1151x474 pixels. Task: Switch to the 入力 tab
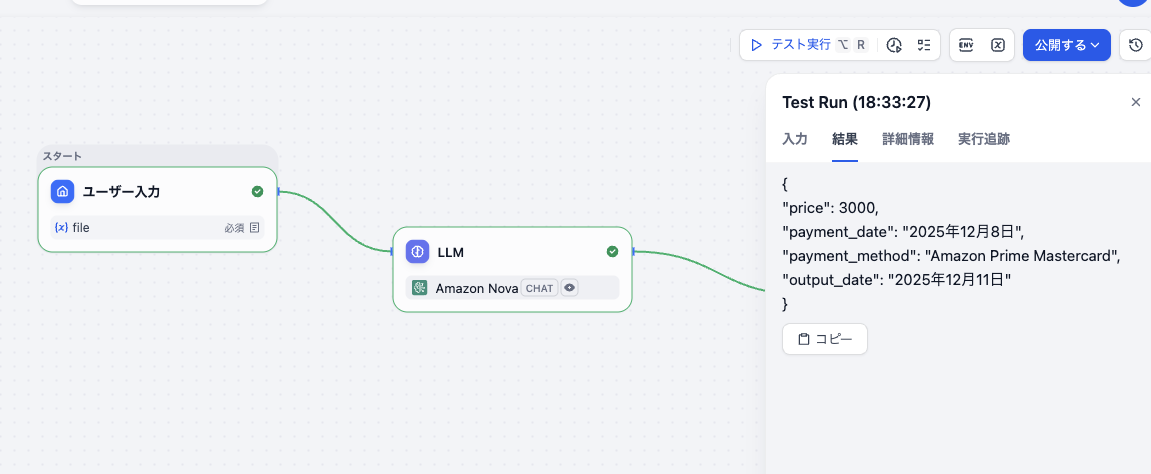795,139
